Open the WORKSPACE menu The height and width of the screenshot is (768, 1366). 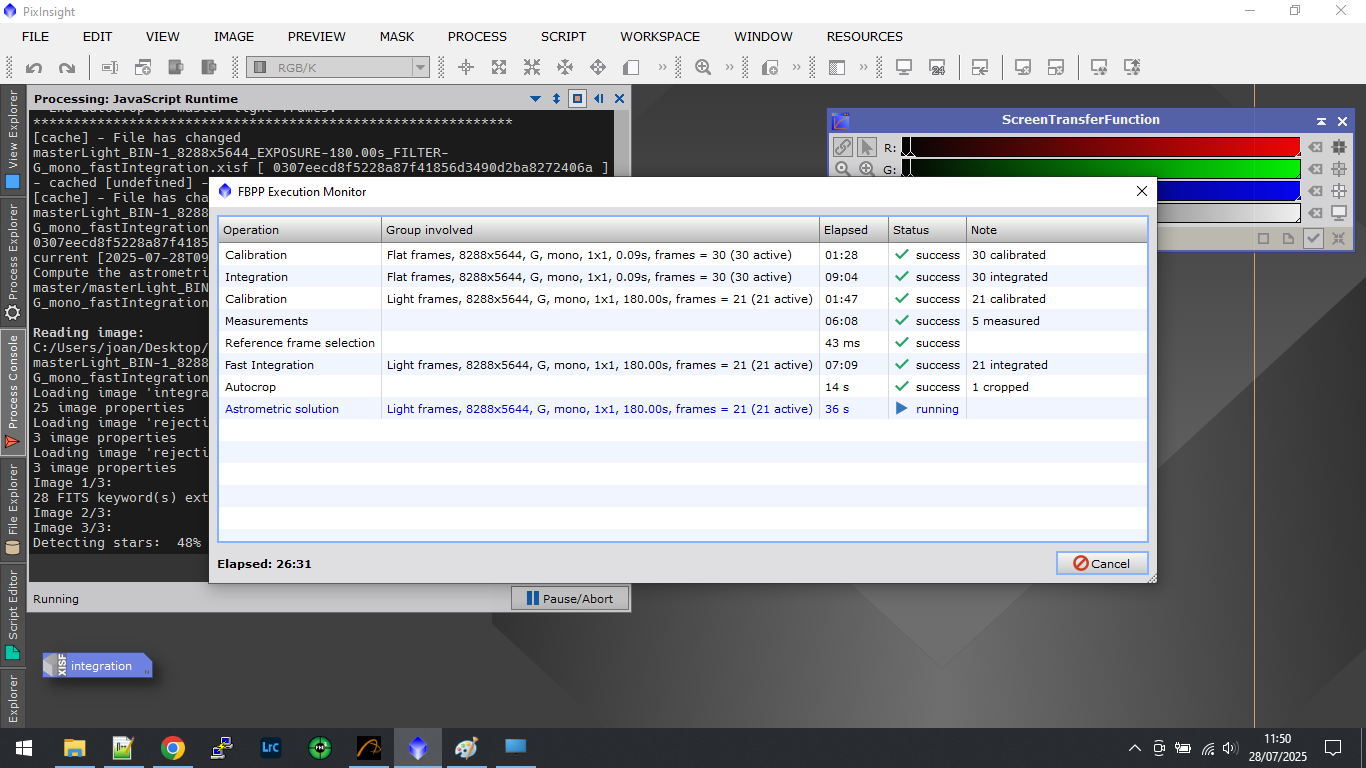coord(660,36)
